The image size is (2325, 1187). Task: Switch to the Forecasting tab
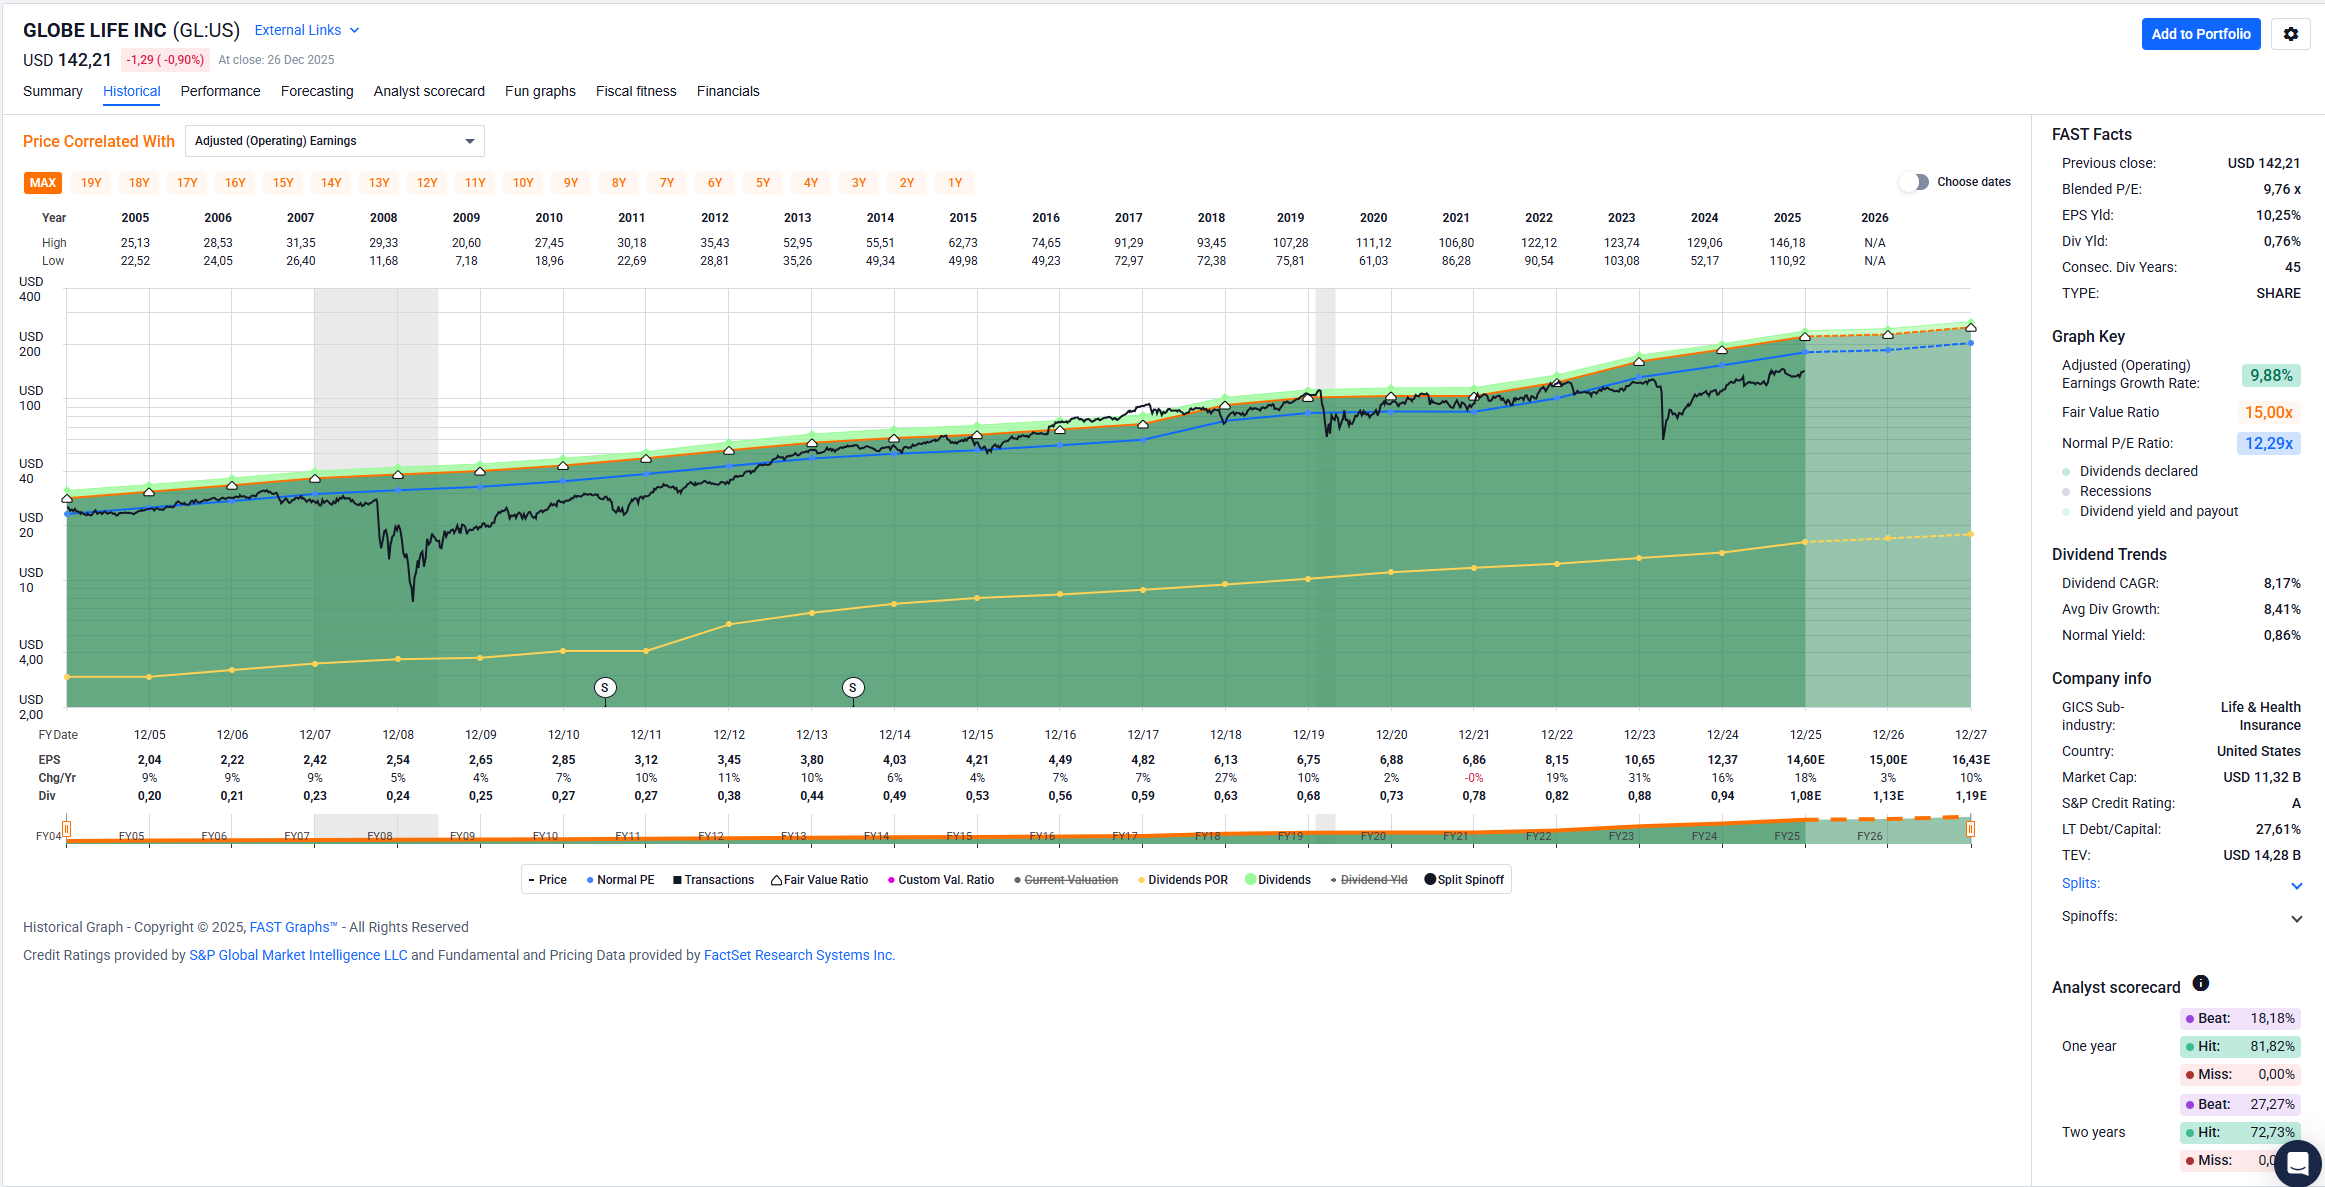pyautogui.click(x=317, y=91)
